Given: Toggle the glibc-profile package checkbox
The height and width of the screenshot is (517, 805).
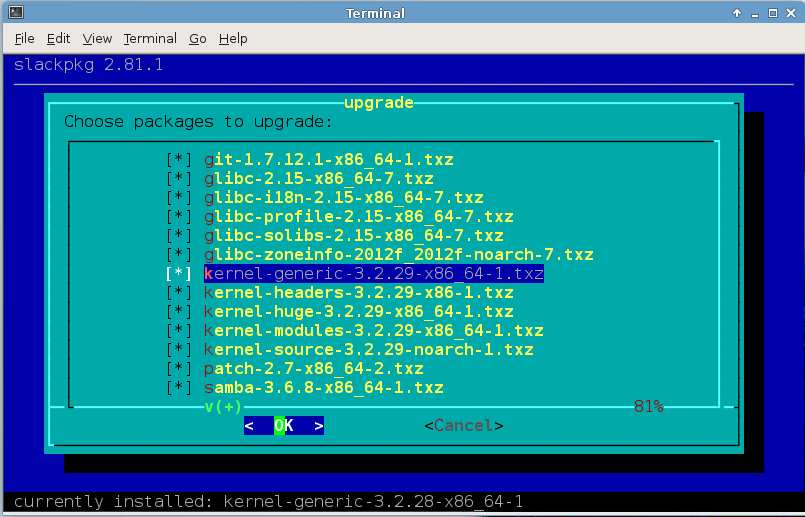Looking at the screenshot, I should pos(179,216).
